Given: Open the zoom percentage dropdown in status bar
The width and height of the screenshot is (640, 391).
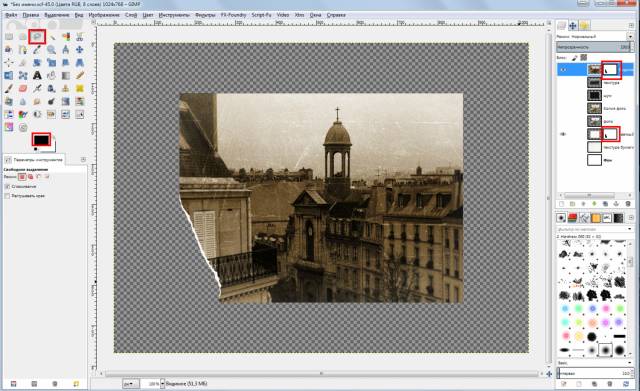Looking at the screenshot, I should [162, 384].
